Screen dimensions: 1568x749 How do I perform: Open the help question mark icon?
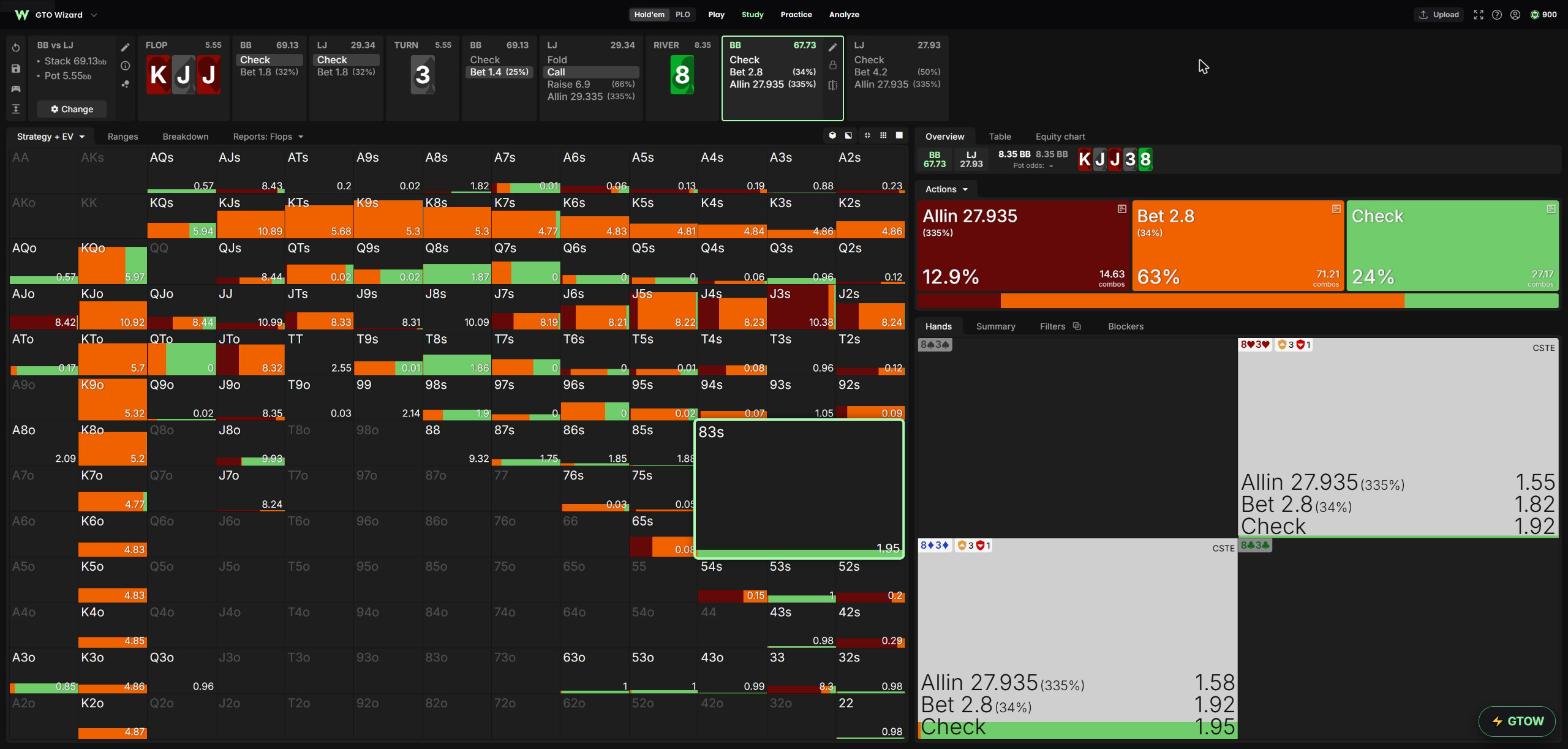click(1497, 15)
